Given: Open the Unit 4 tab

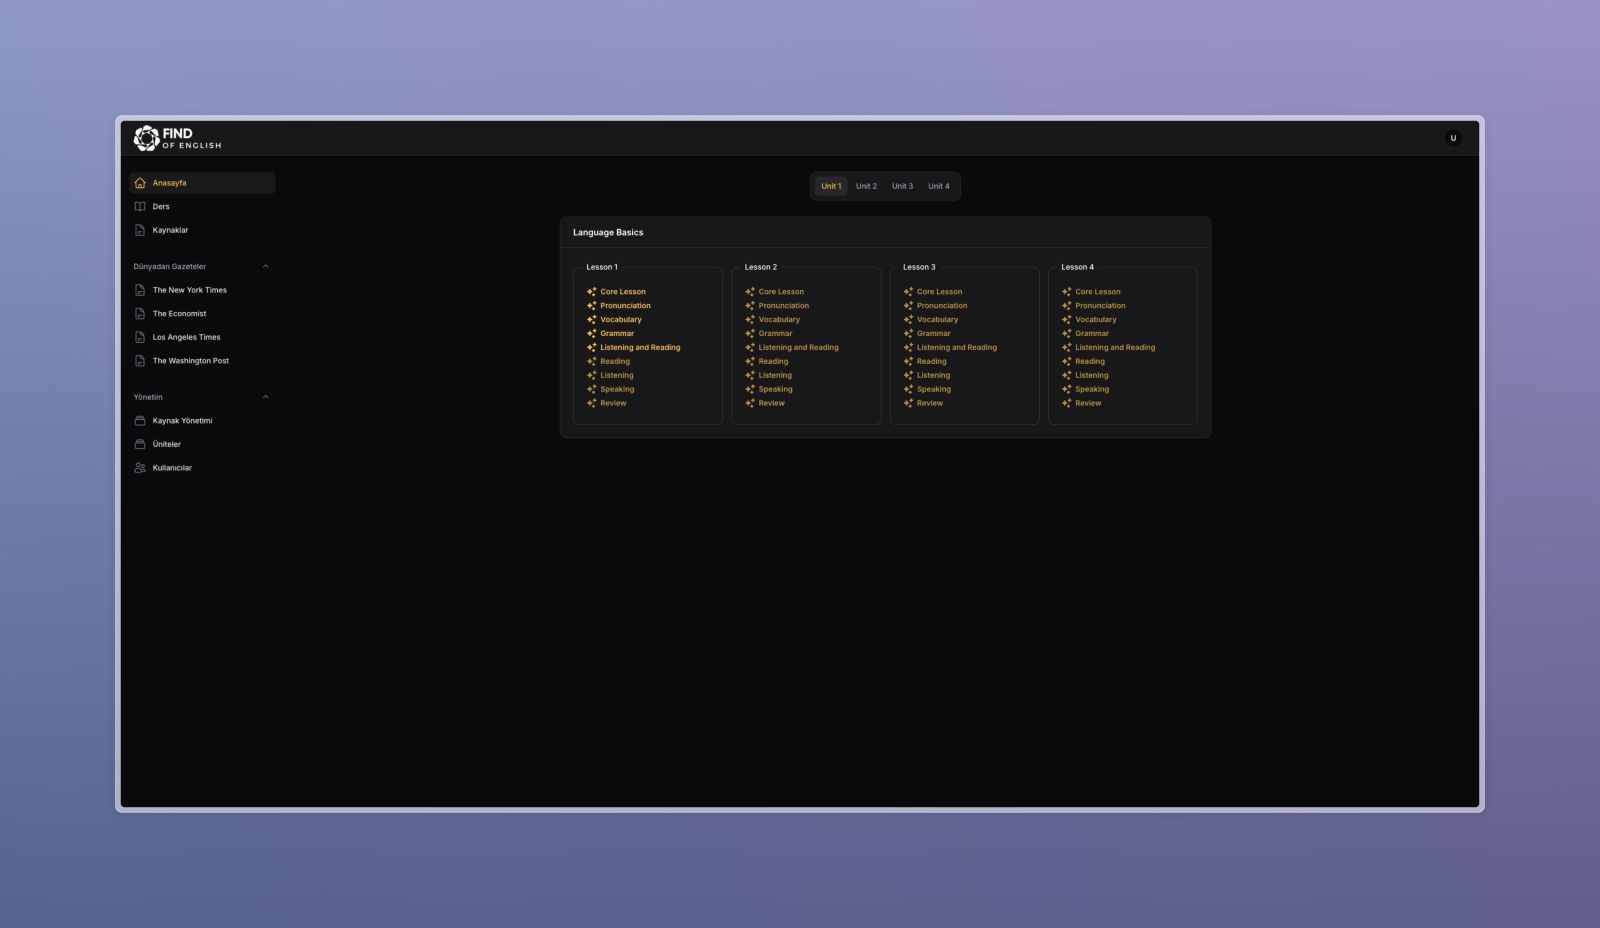Looking at the screenshot, I should tap(938, 186).
